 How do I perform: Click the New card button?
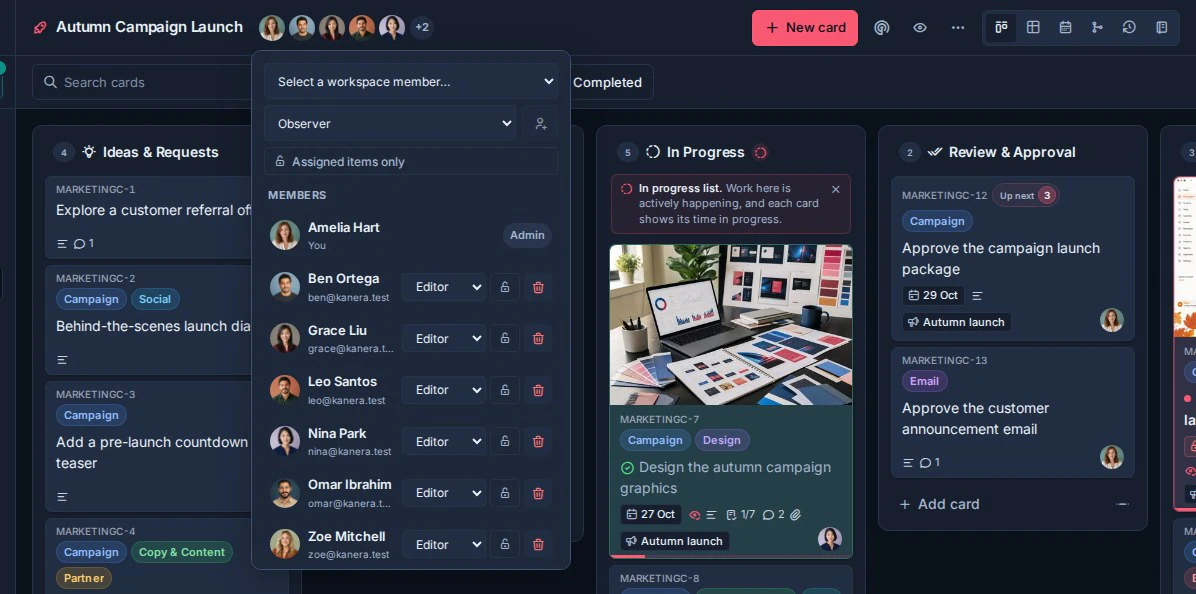pos(805,27)
